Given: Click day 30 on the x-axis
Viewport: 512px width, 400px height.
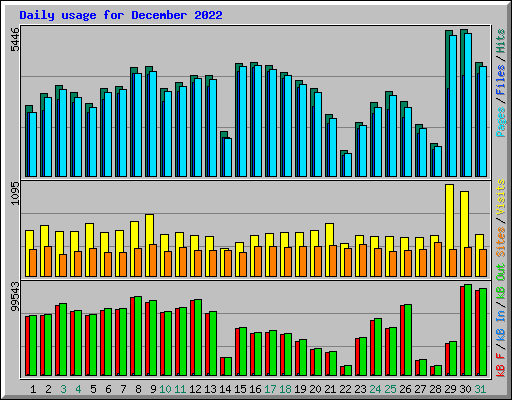Looking at the screenshot, I should [465, 389].
